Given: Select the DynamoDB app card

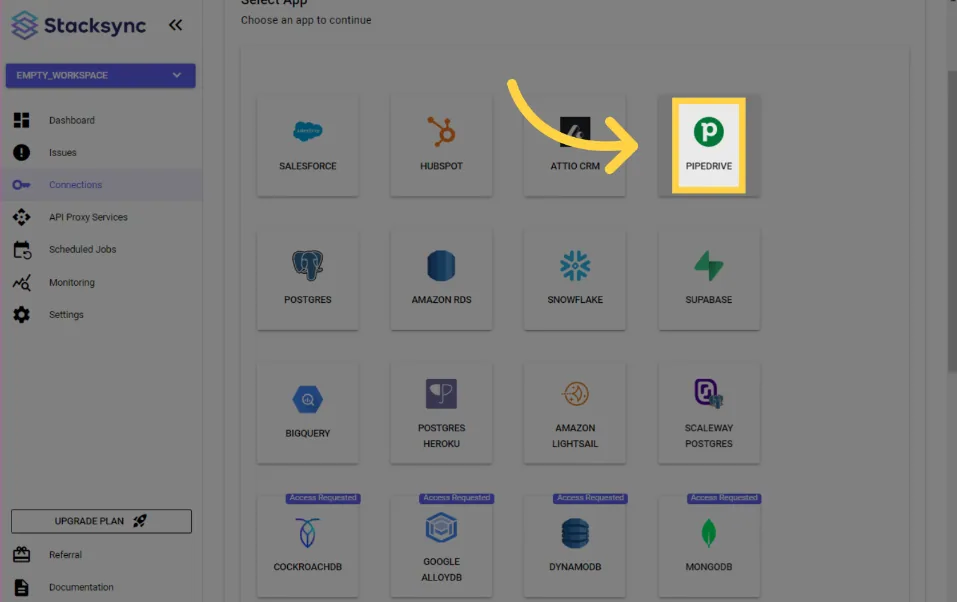Looking at the screenshot, I should click(x=575, y=547).
